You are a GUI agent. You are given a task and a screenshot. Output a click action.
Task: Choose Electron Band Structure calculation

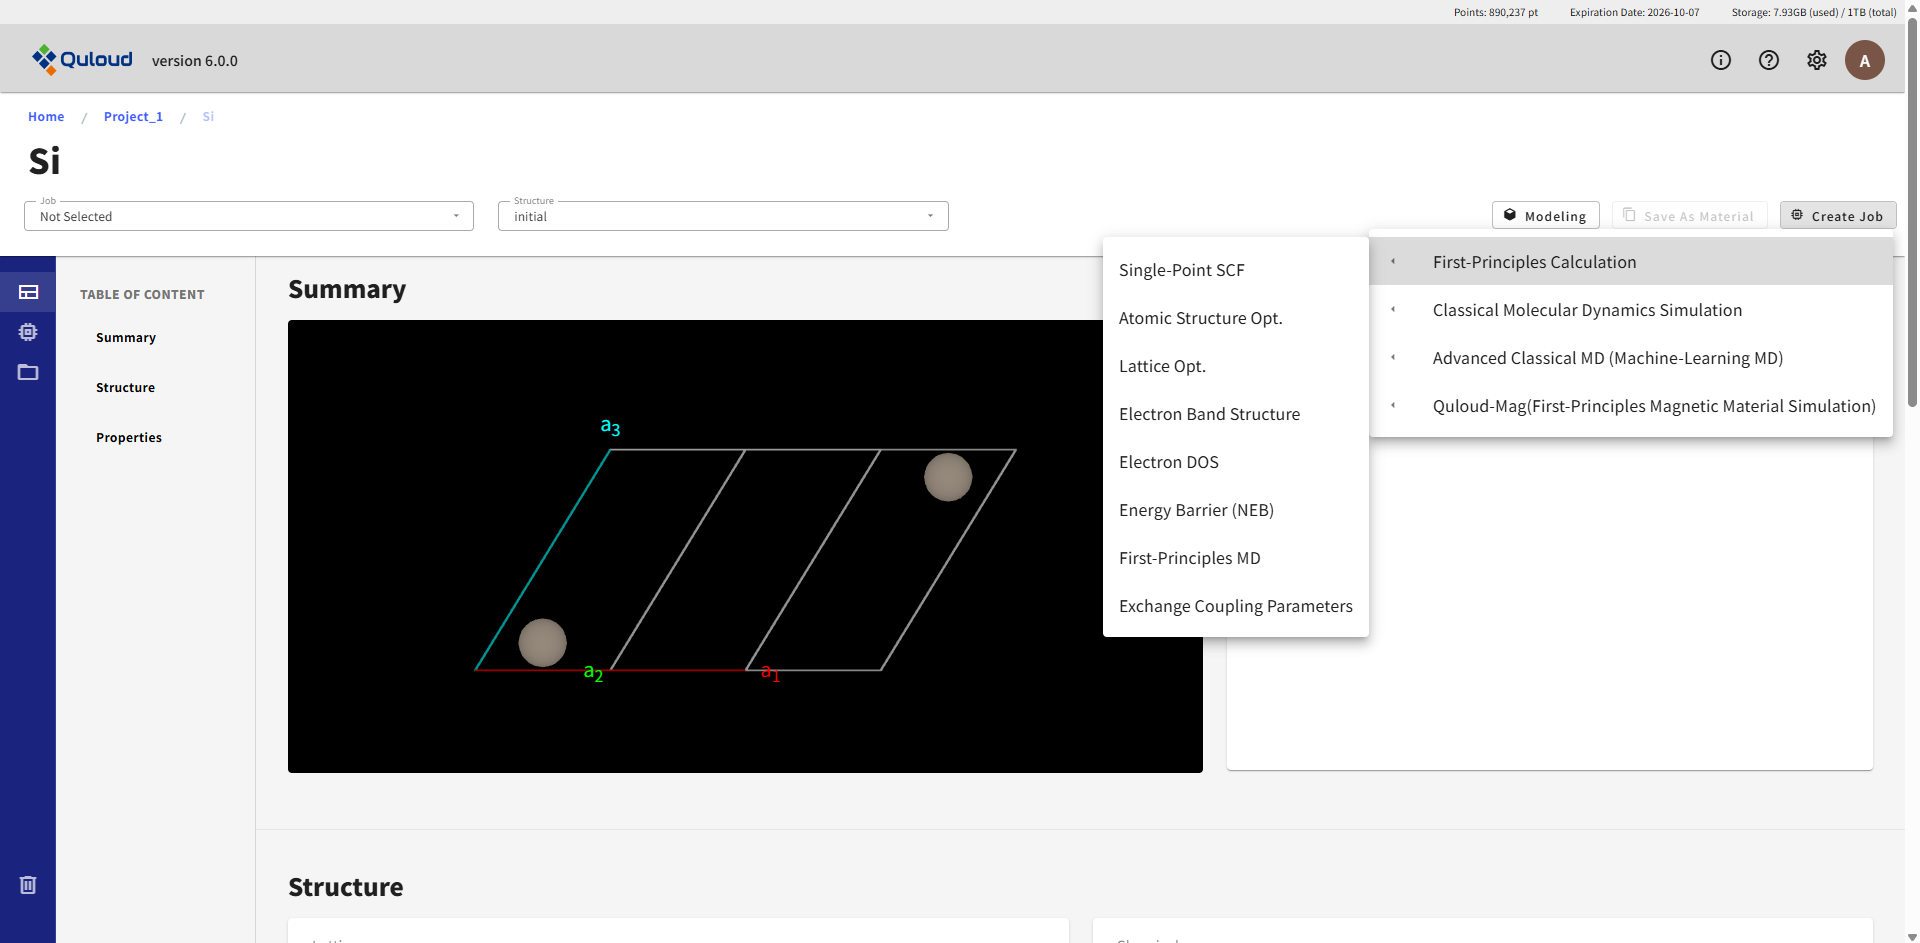tap(1209, 414)
